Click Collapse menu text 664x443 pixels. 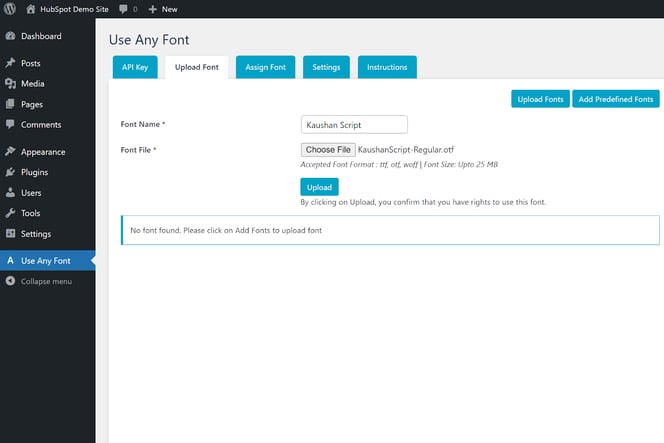[x=46, y=281]
